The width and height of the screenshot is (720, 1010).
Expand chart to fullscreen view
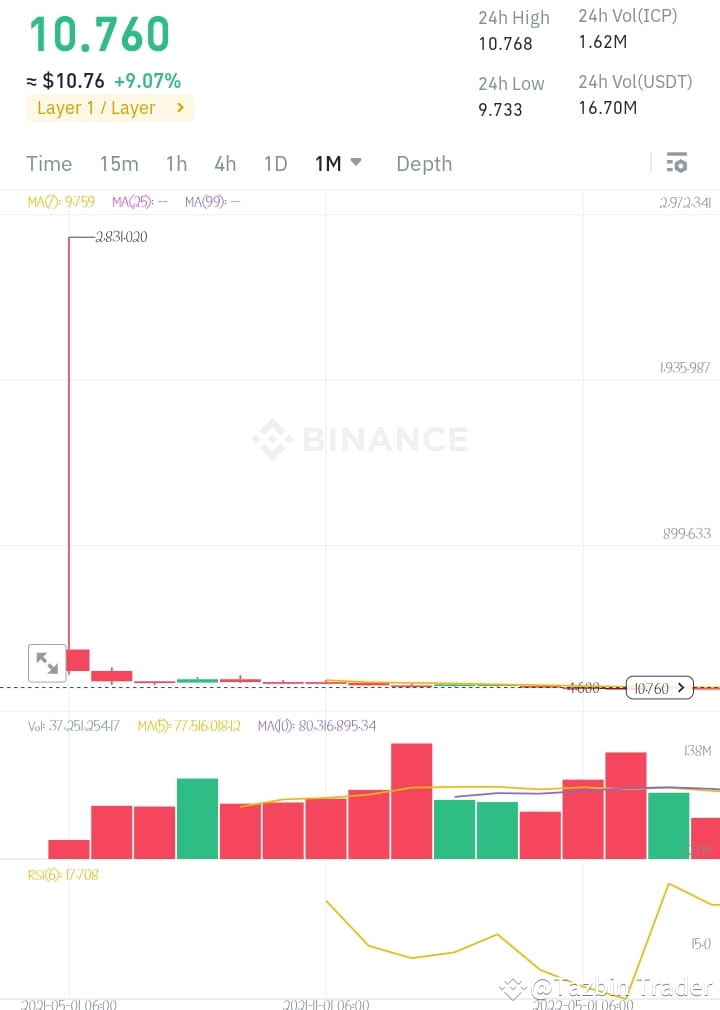47,663
